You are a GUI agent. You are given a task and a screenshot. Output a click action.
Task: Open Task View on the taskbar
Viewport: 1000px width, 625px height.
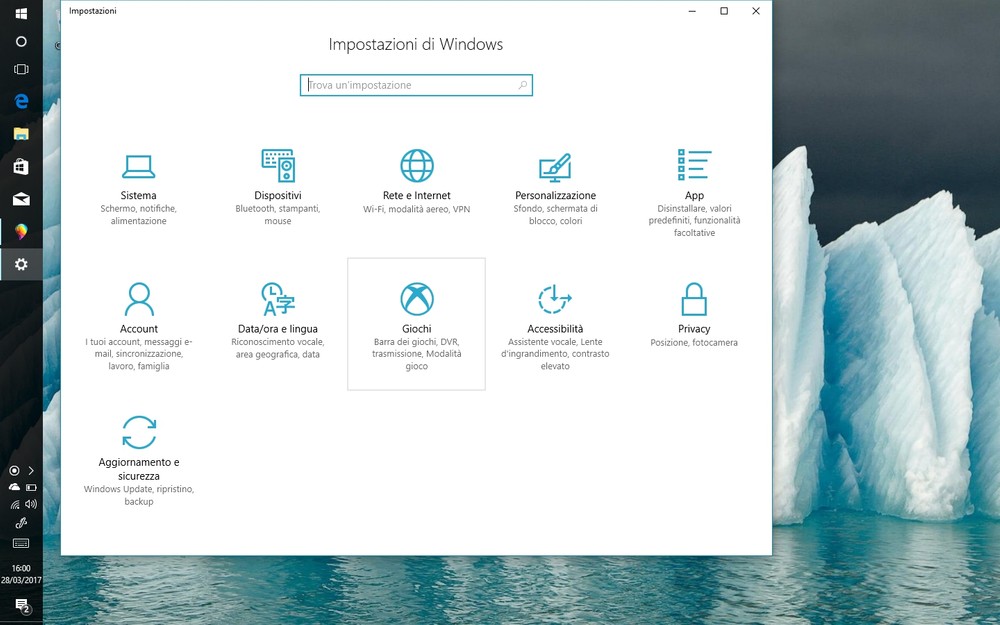click(x=21, y=69)
